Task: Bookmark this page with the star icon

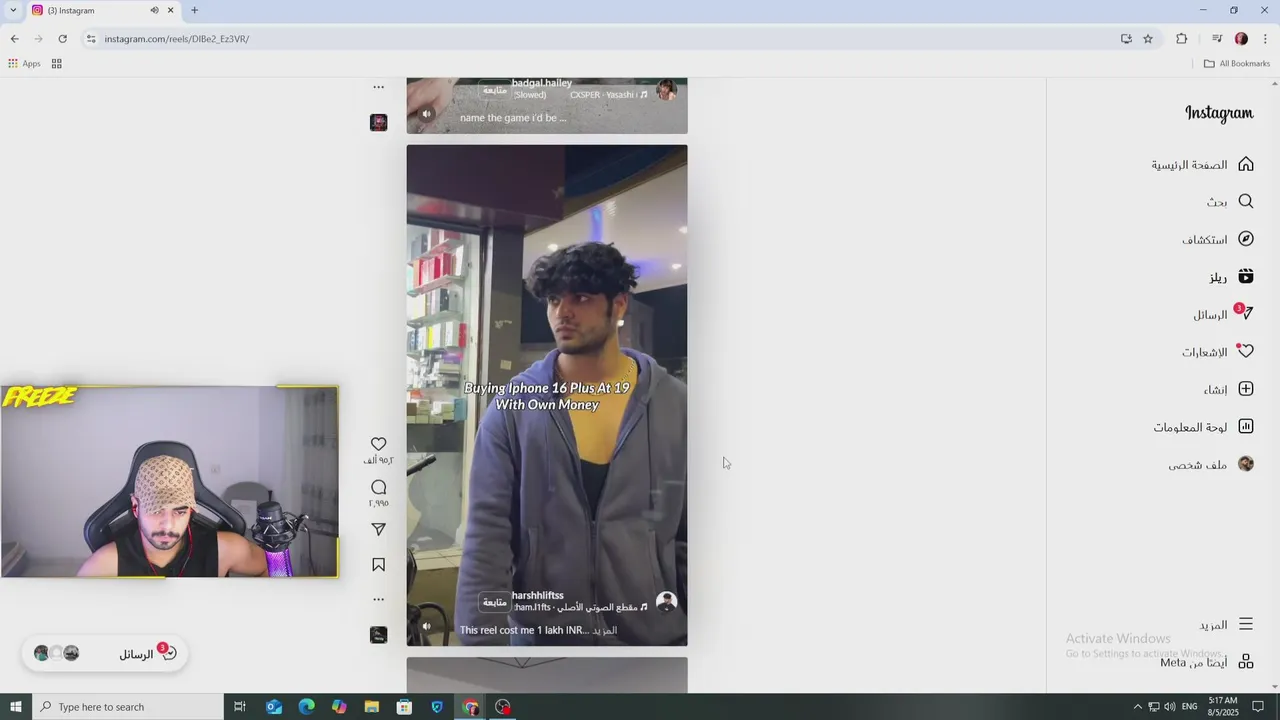Action: [1148, 39]
